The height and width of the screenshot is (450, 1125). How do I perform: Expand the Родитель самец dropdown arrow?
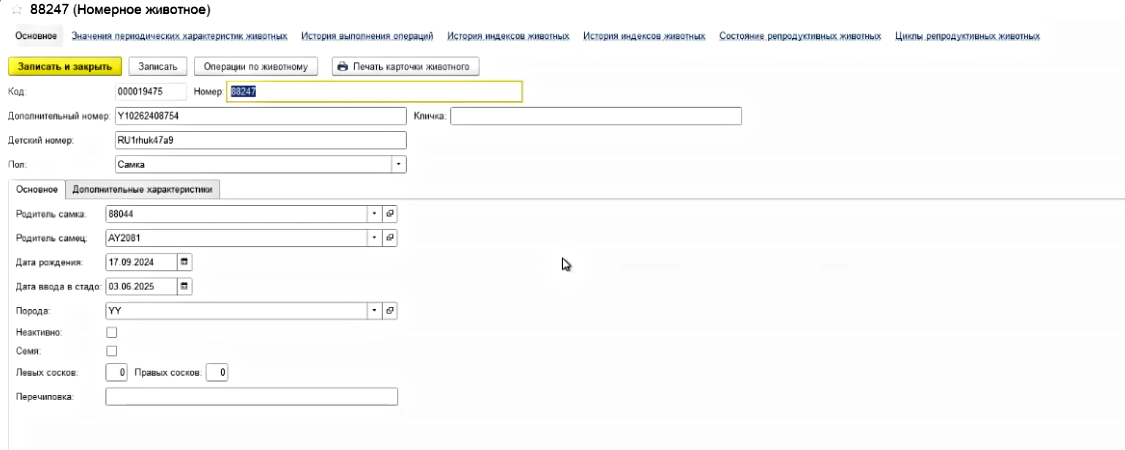pos(375,238)
